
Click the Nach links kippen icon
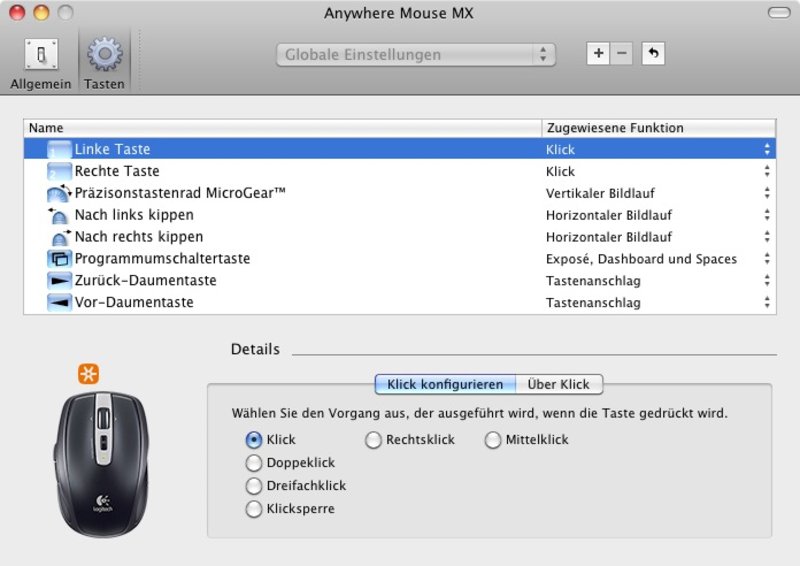point(59,215)
